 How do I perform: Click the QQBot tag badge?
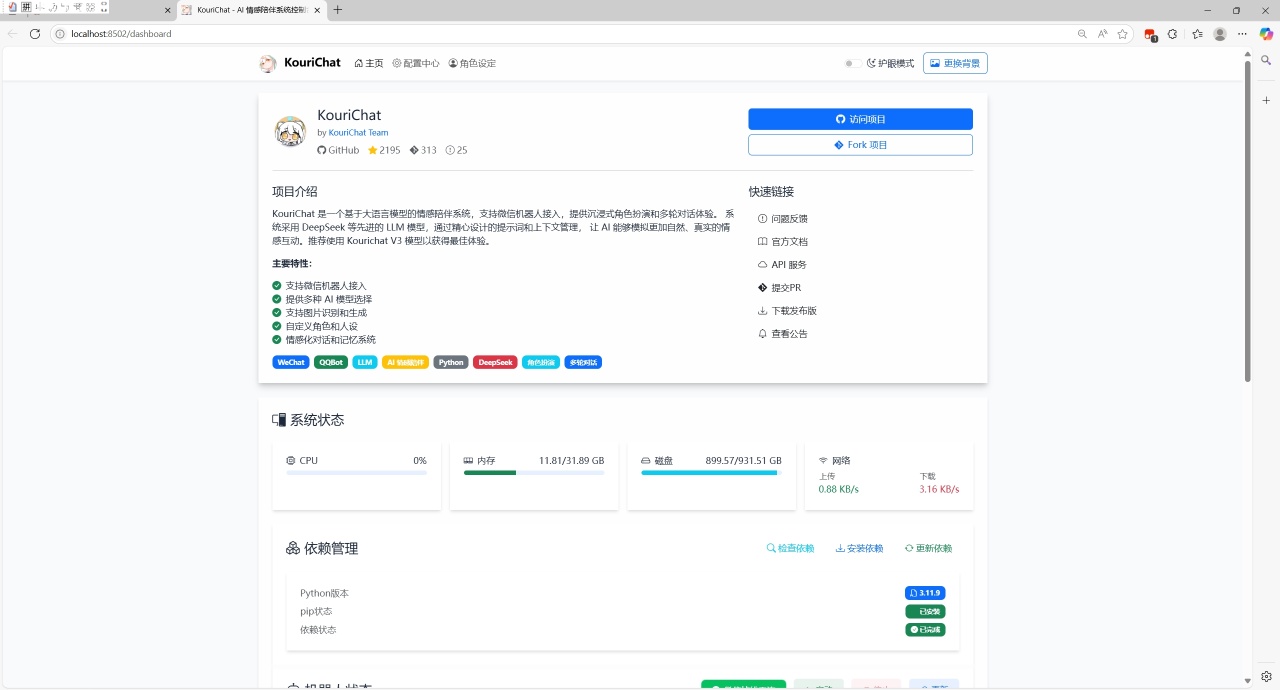pos(331,362)
